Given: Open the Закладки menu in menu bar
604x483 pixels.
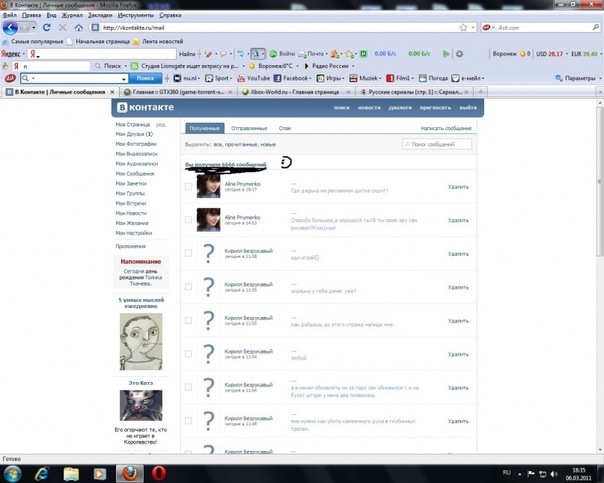Looking at the screenshot, I should click(x=100, y=15).
